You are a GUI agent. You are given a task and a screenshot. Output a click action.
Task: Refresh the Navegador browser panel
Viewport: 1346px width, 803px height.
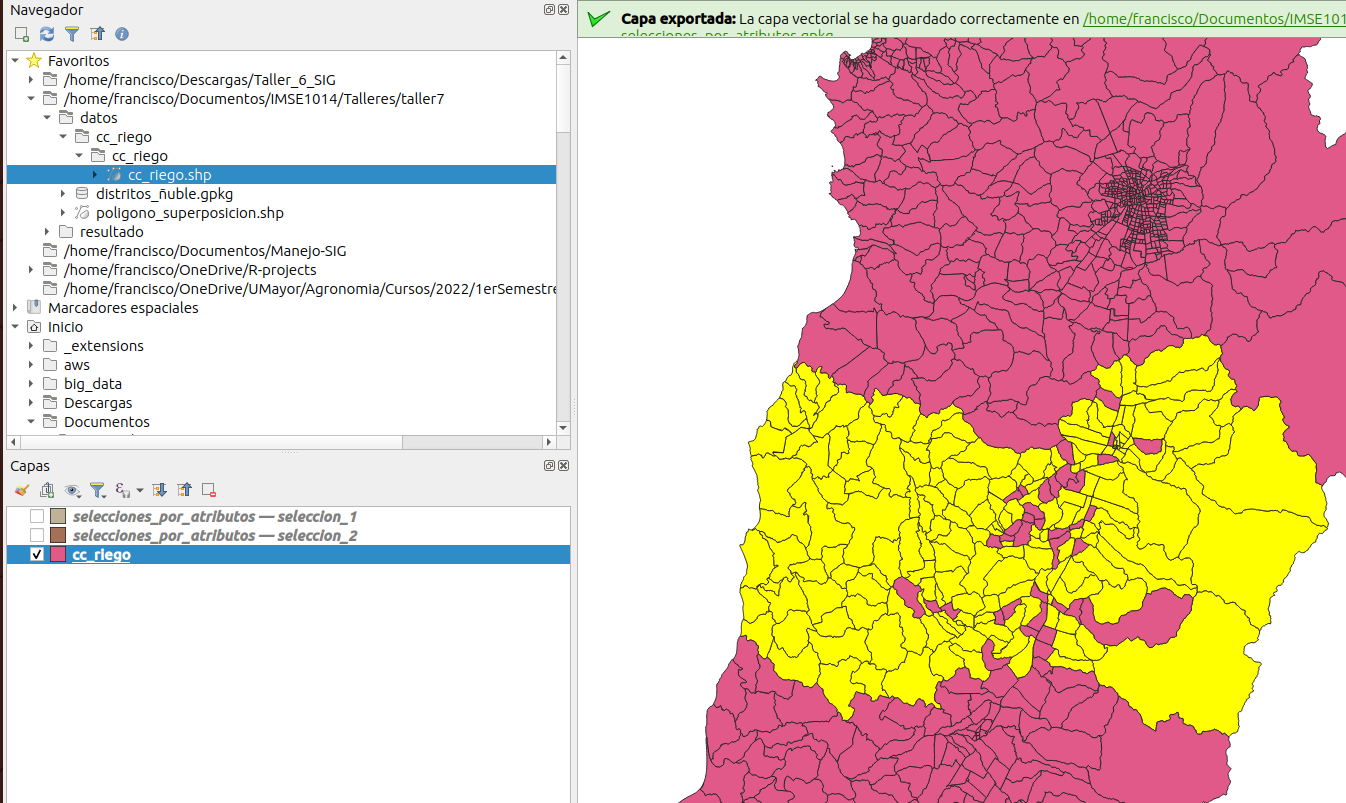(47, 34)
